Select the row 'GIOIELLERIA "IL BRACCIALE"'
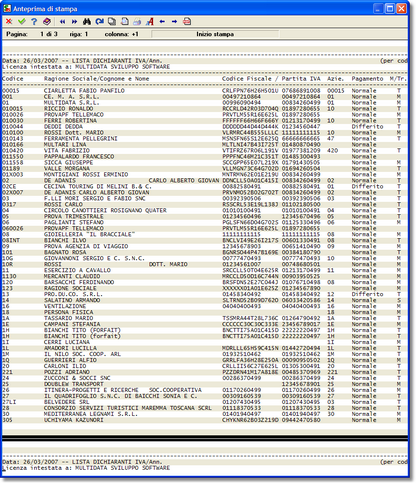This screenshot has height=484, width=416. 205,235
